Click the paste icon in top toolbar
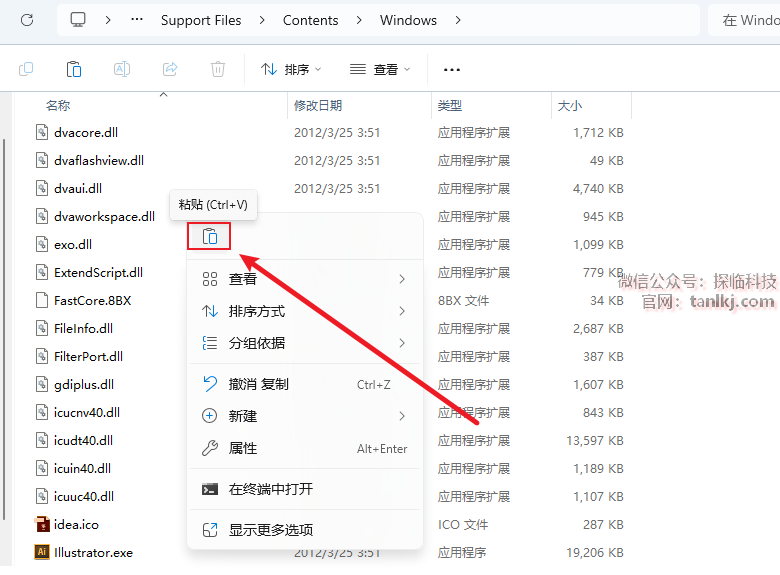This screenshot has height=575, width=780. pos(74,69)
